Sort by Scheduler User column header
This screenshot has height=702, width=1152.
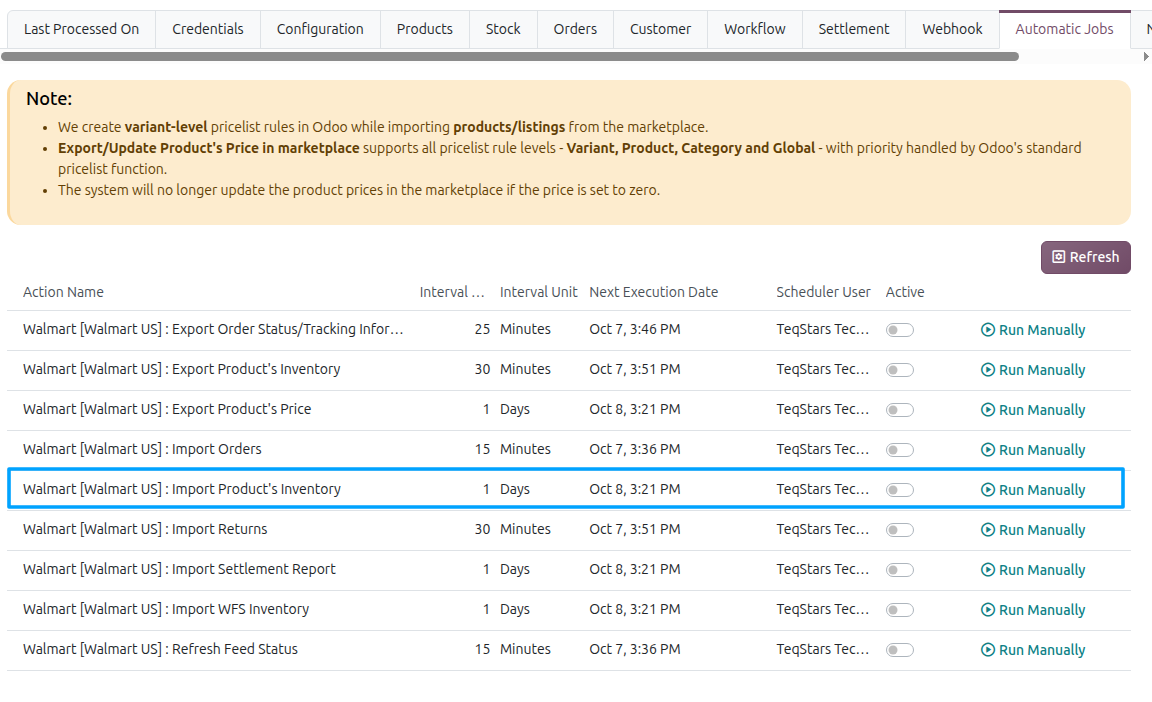[823, 292]
